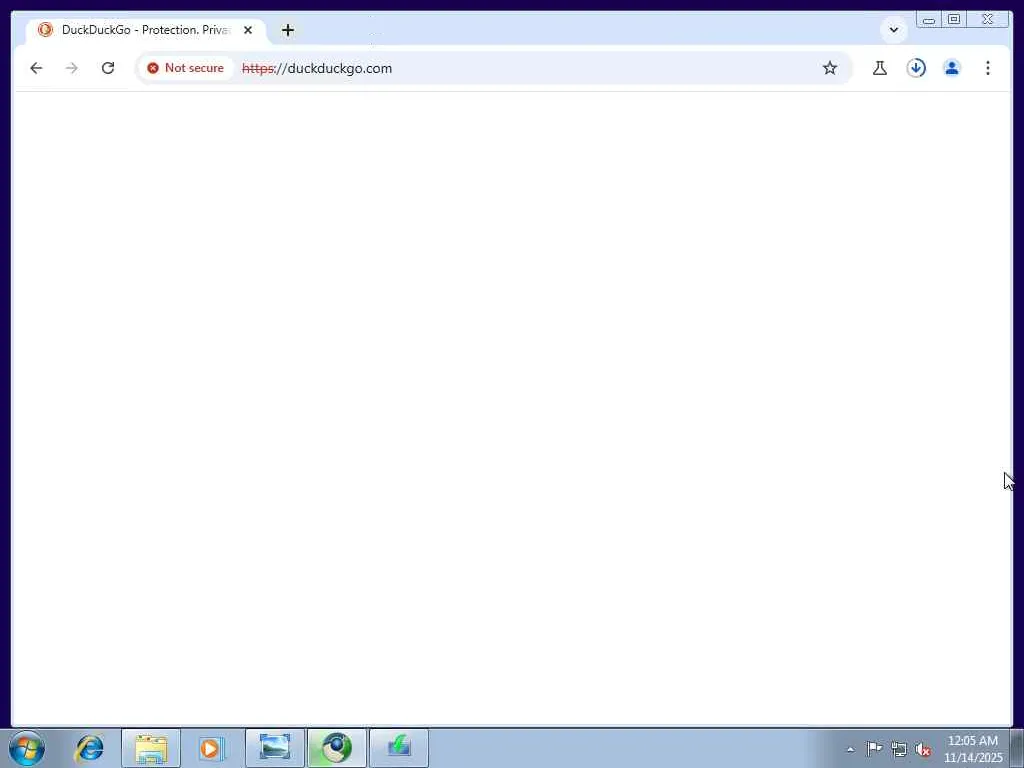The width and height of the screenshot is (1024, 768).
Task: Open the downloads icon in toolbar
Action: click(x=916, y=68)
